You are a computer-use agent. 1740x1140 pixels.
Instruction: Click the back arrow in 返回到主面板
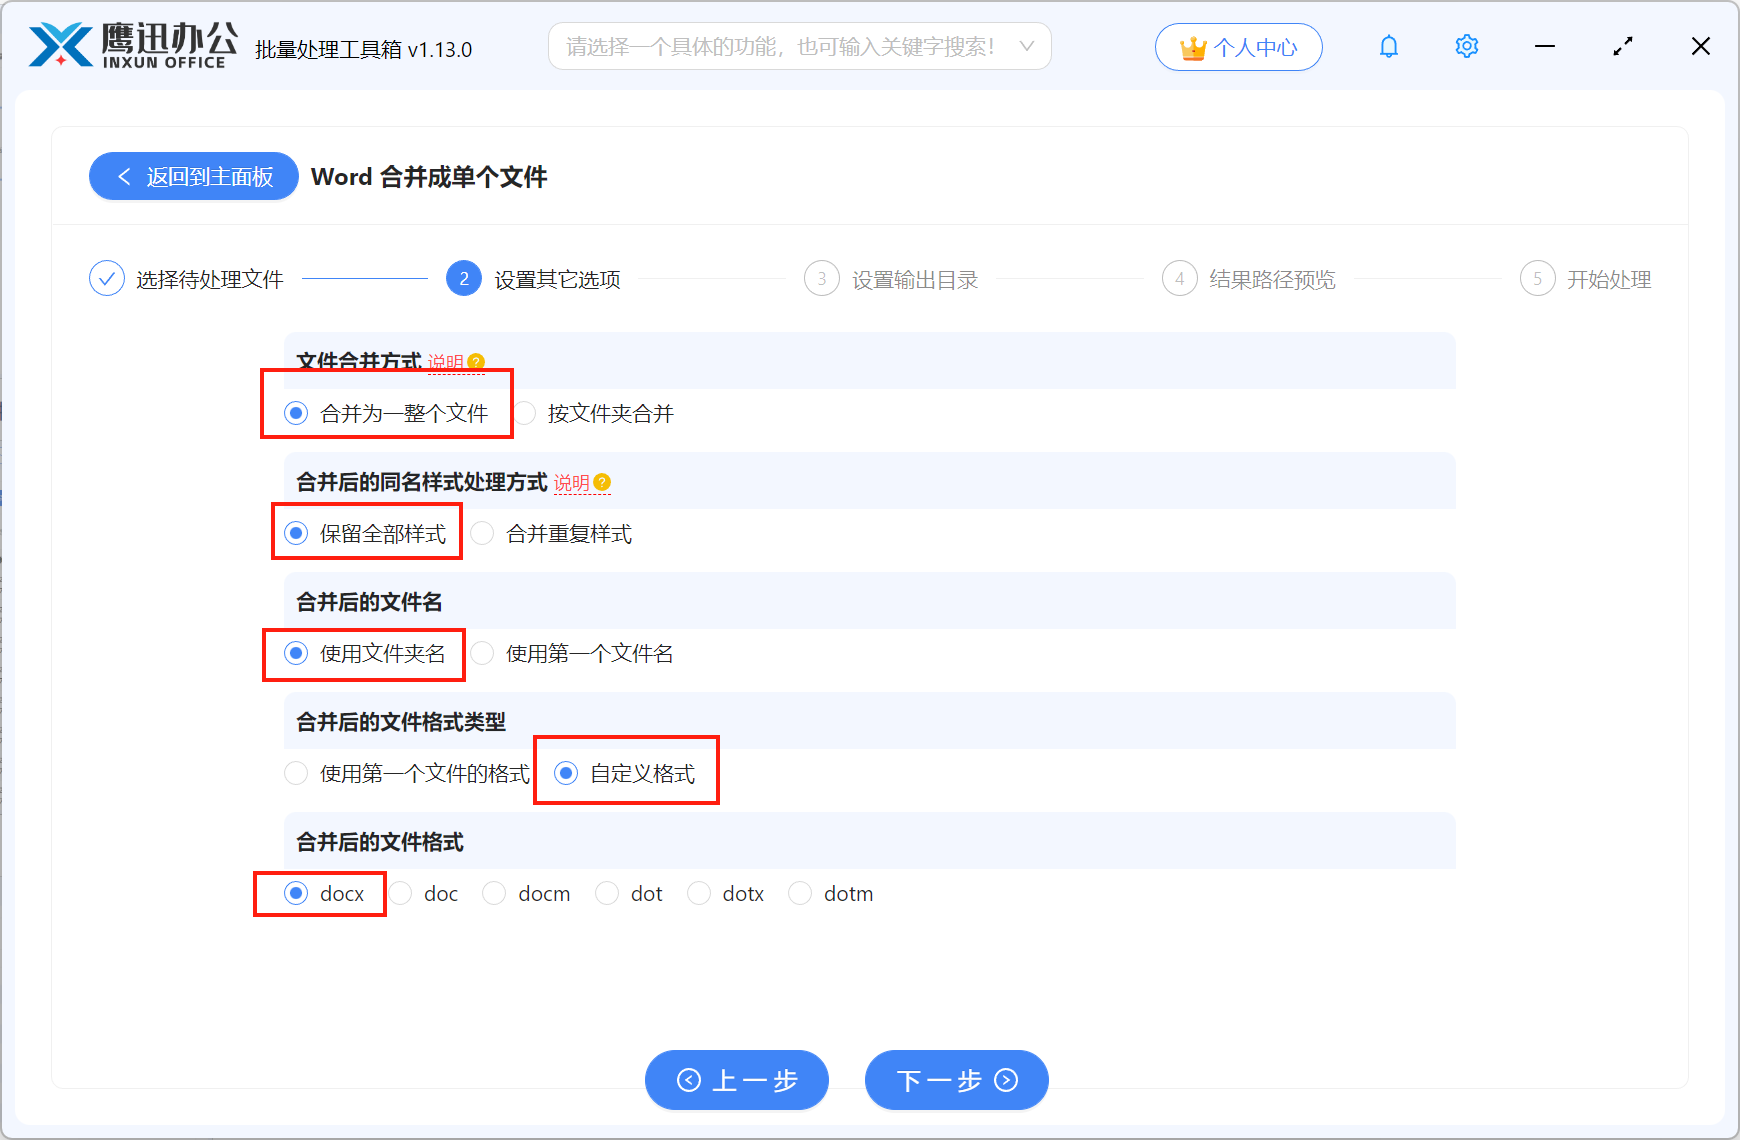click(124, 176)
